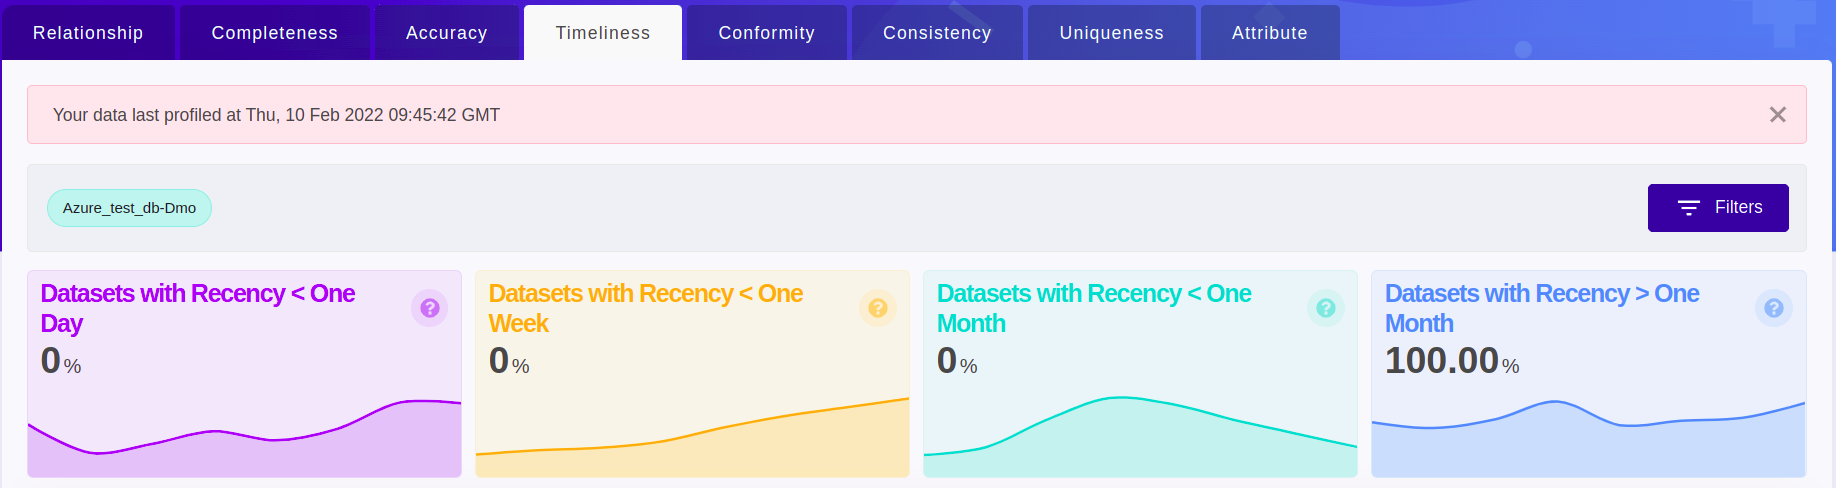Image resolution: width=1836 pixels, height=488 pixels.
Task: Click help icon on Recency < One Week card
Action: pos(878,308)
